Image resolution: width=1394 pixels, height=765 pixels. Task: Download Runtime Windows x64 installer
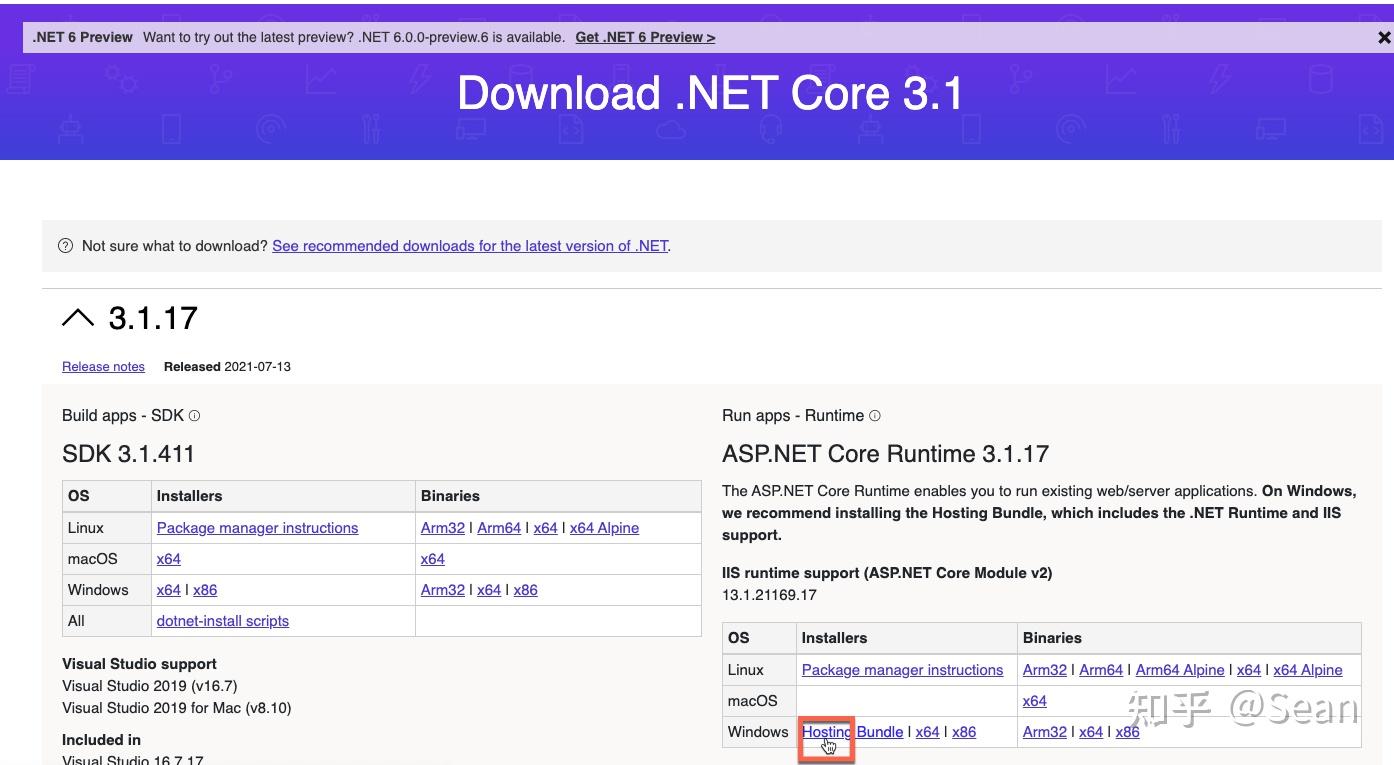[927, 732]
